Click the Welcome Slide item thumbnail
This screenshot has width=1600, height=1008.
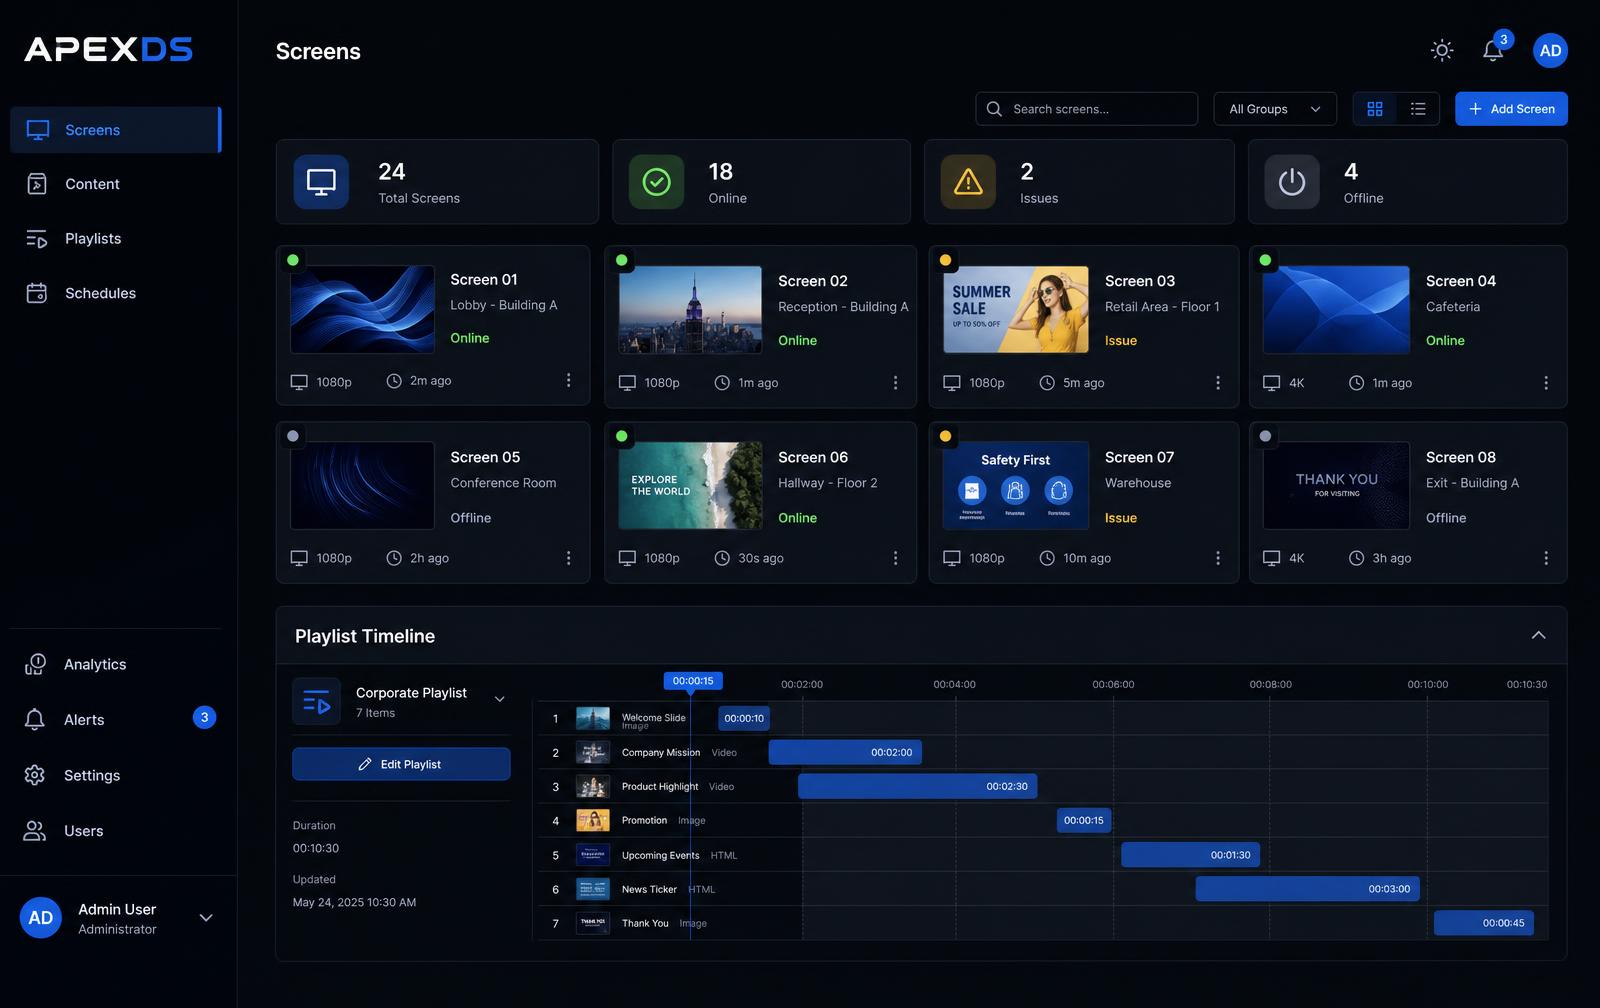(x=593, y=718)
